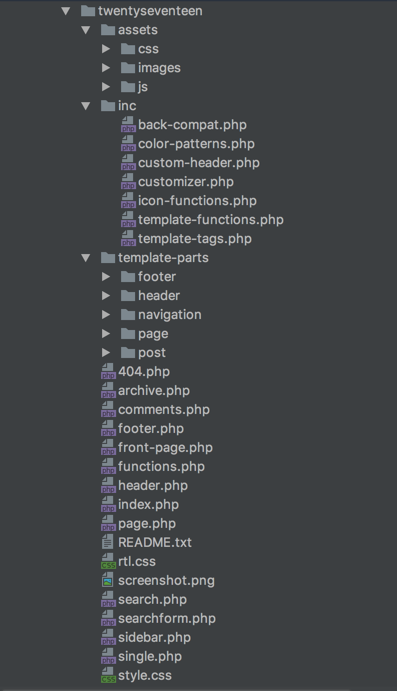Expand the js folder arrow
Screen dimensions: 397x691
tap(106, 87)
